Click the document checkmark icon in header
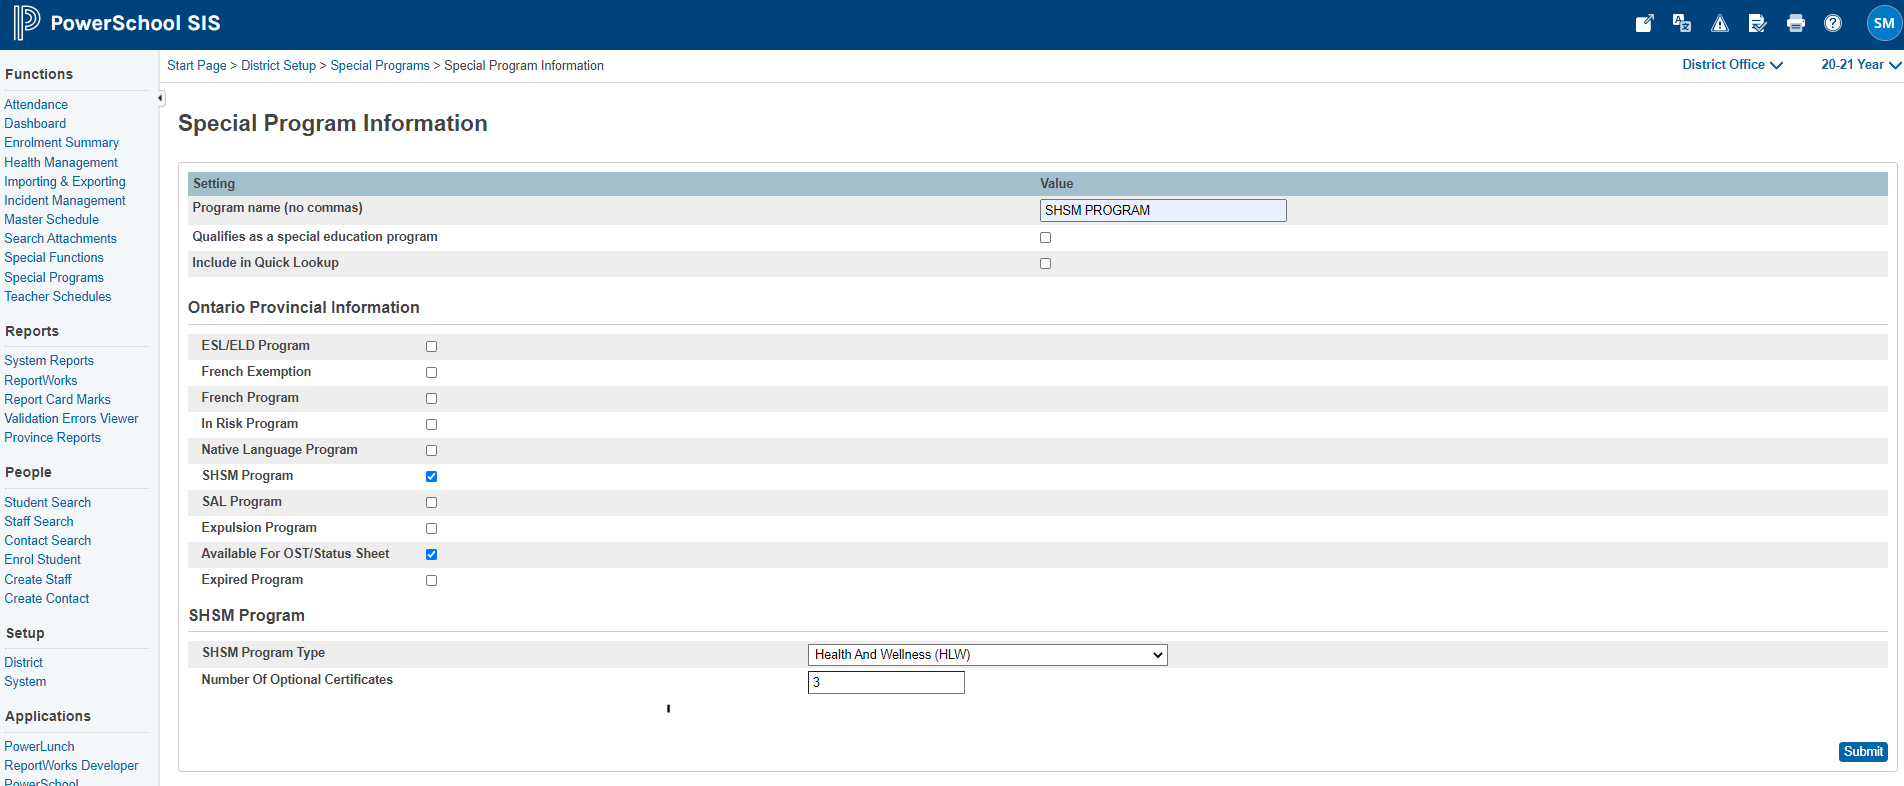 [1757, 23]
